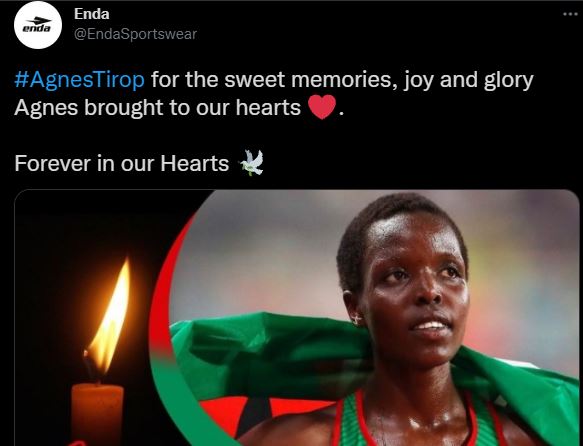This screenshot has height=446, width=583.
Task: Click the athlete's earring in the photo
Action: (357, 319)
